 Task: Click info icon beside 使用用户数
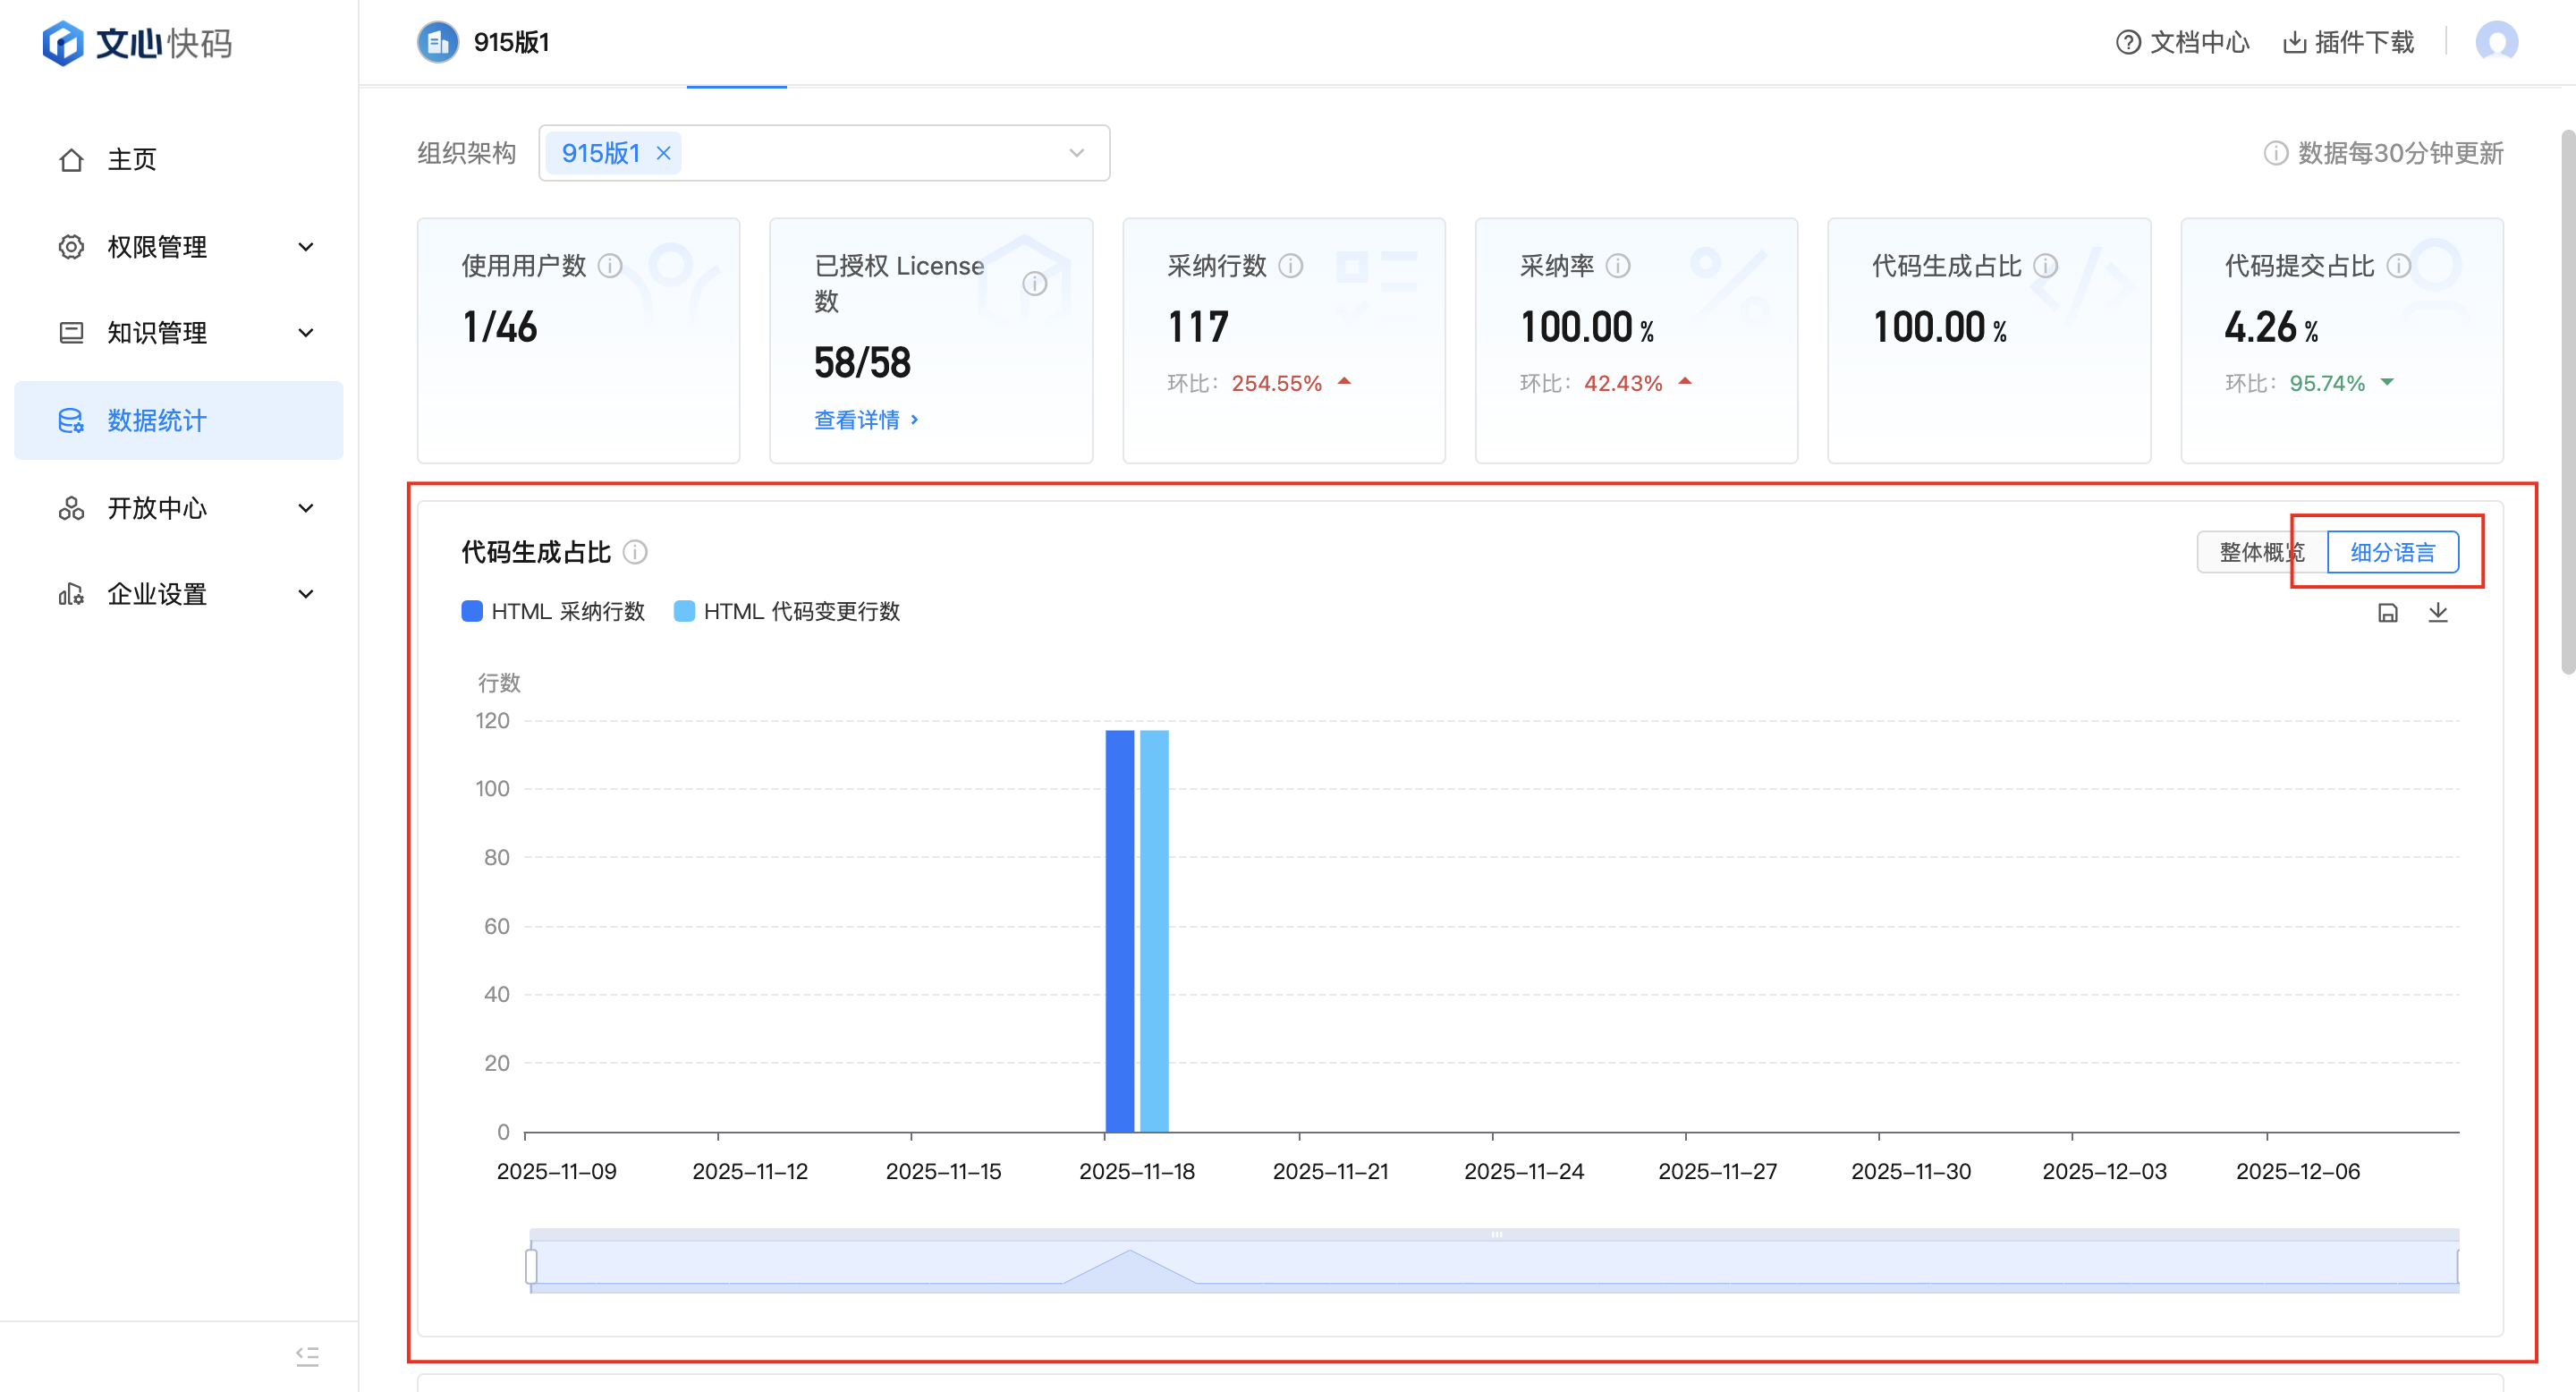pos(610,266)
